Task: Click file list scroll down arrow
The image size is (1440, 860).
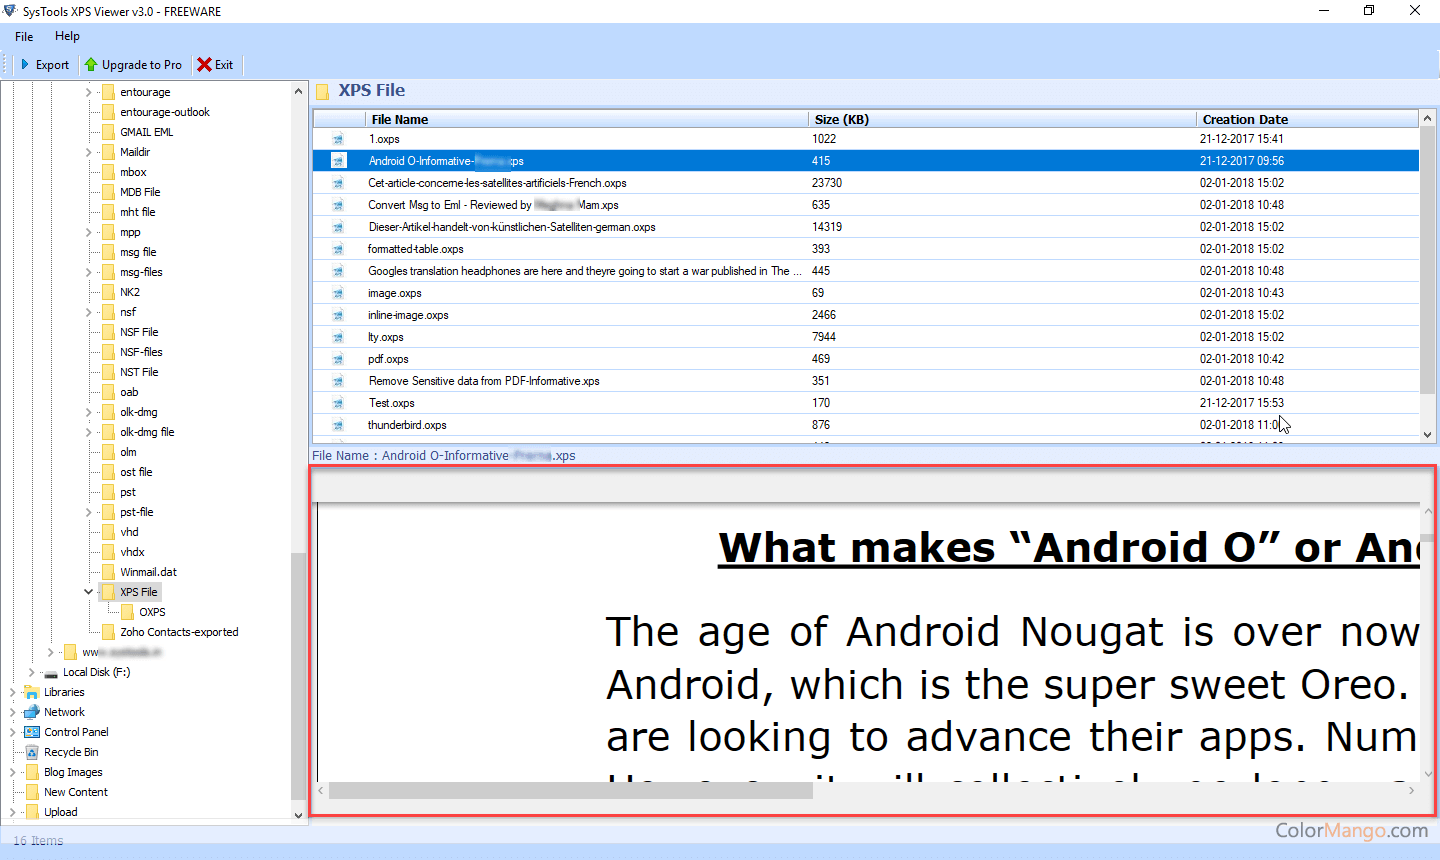Action: [x=1428, y=435]
